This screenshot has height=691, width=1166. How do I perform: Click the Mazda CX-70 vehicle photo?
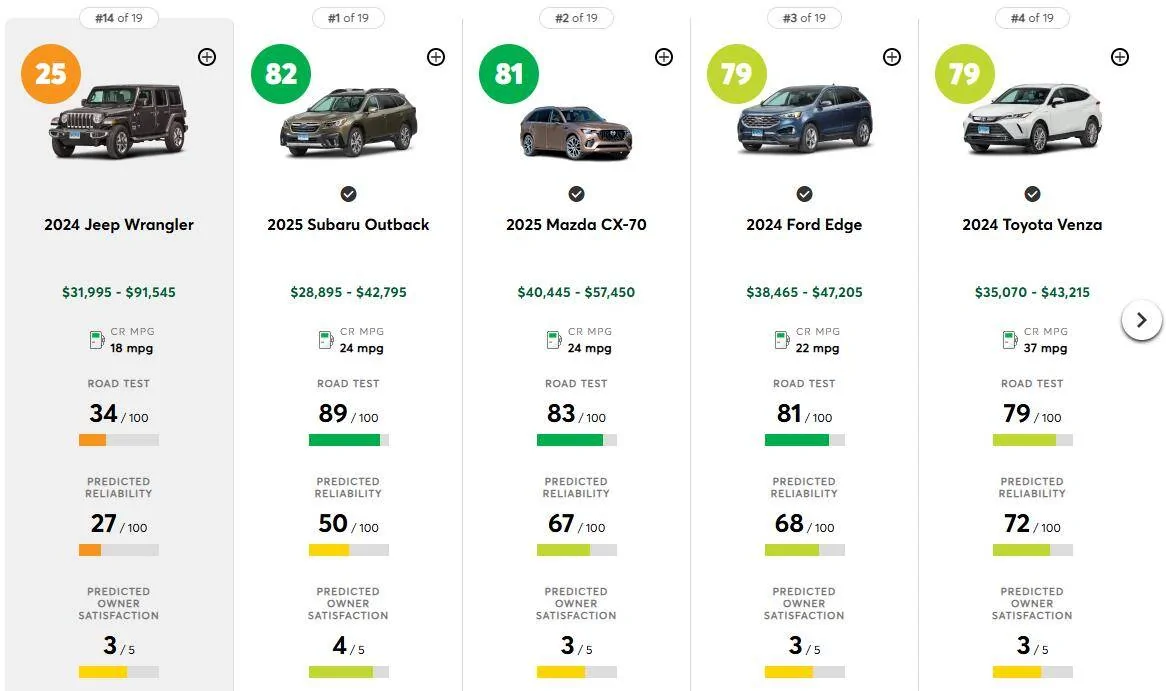[x=576, y=132]
